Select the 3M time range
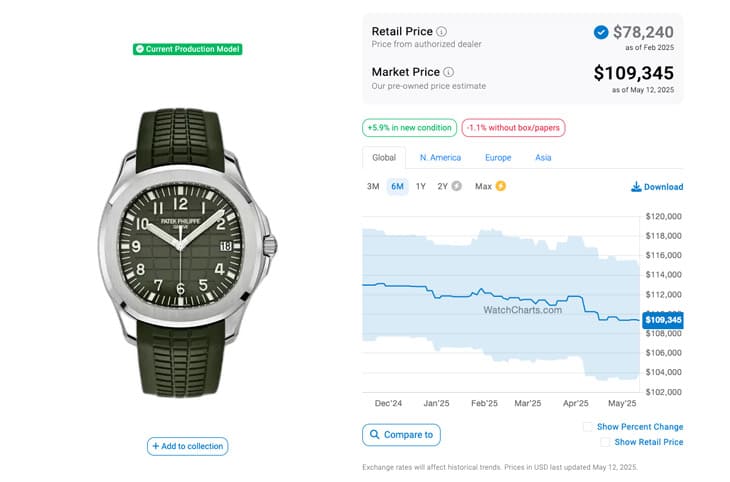Screen dimensions: 730x482 click(373, 186)
